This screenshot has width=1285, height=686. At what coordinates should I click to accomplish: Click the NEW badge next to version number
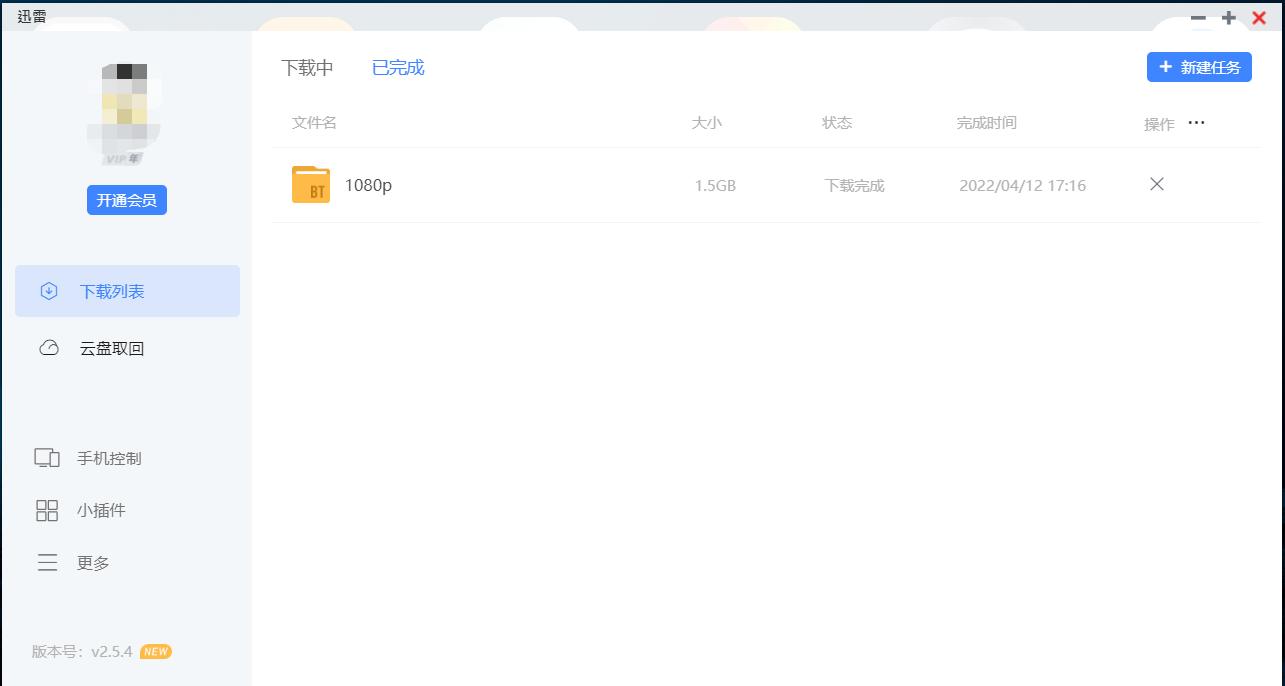click(155, 651)
